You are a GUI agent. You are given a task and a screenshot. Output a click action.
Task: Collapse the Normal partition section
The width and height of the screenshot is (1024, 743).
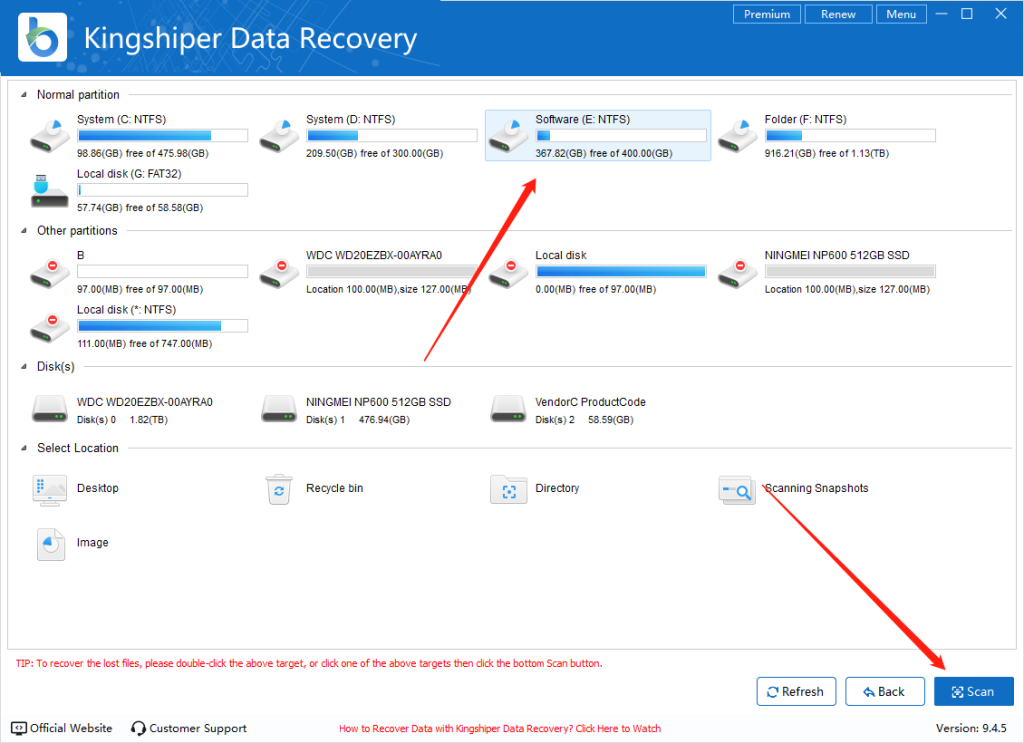[x=24, y=95]
